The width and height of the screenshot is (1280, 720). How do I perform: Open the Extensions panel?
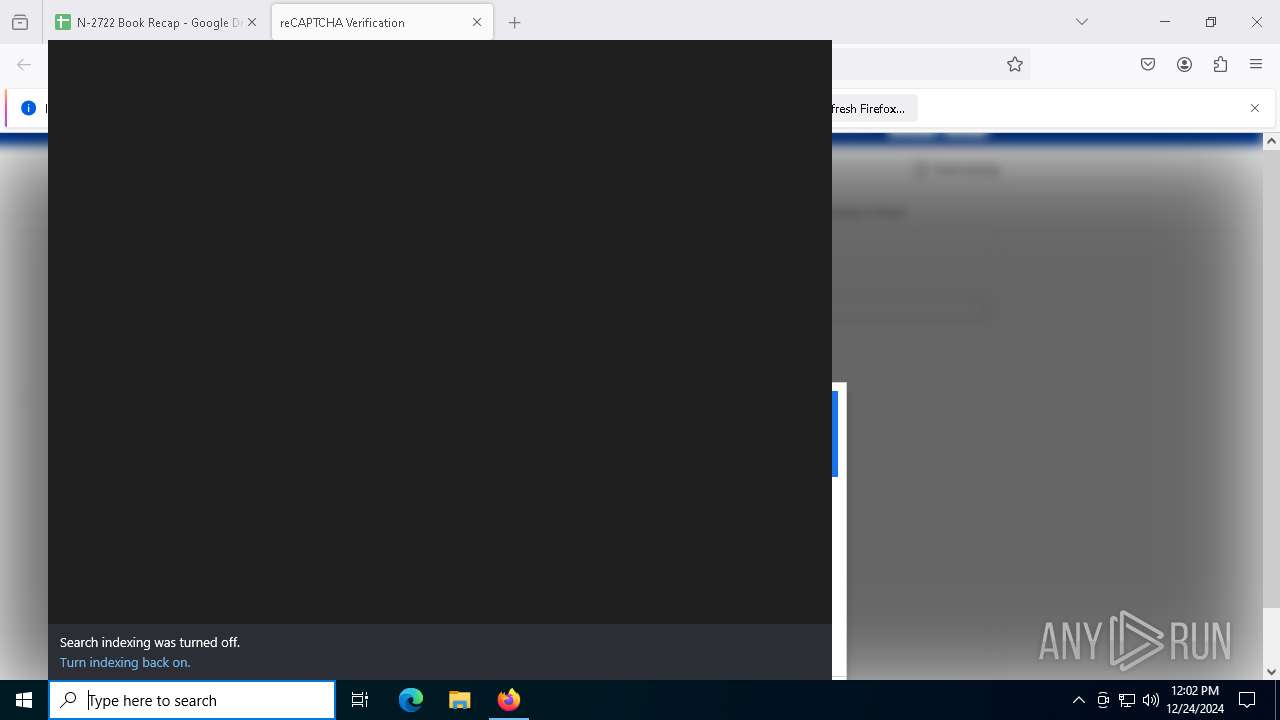1220,64
